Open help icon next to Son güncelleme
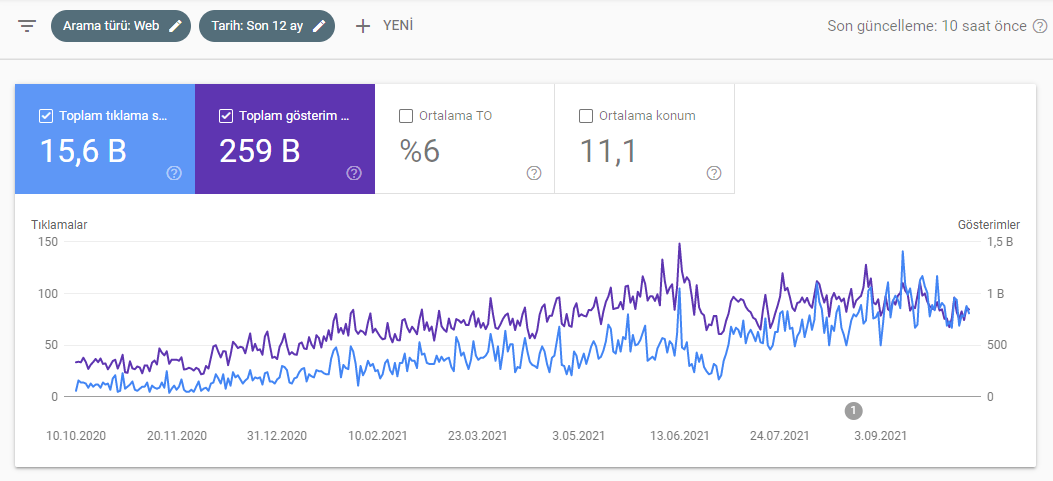The width and height of the screenshot is (1053, 481). 1040,26
